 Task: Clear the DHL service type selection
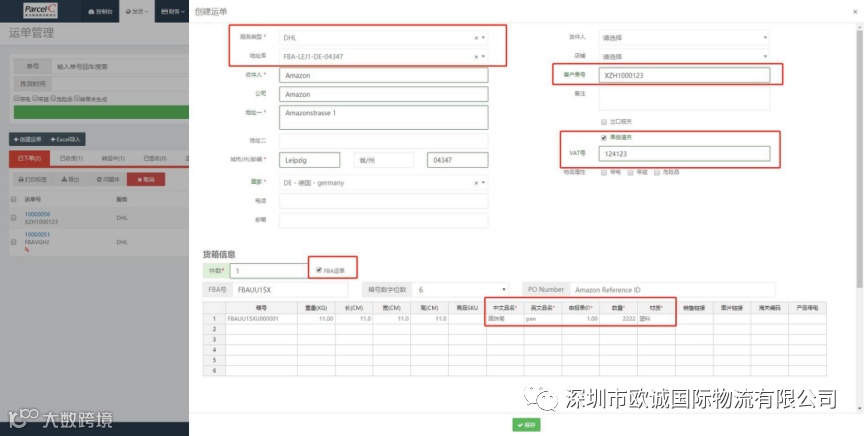476,38
